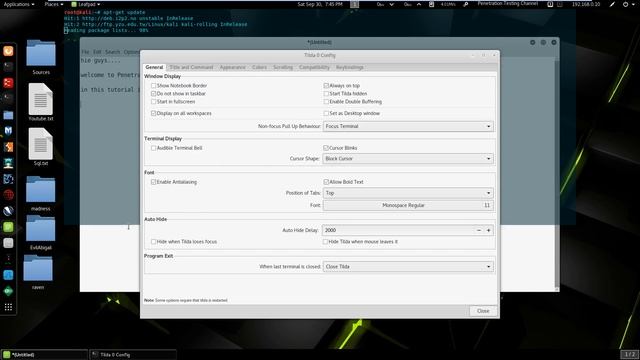Open Leafpad File menu

coord(85,52)
